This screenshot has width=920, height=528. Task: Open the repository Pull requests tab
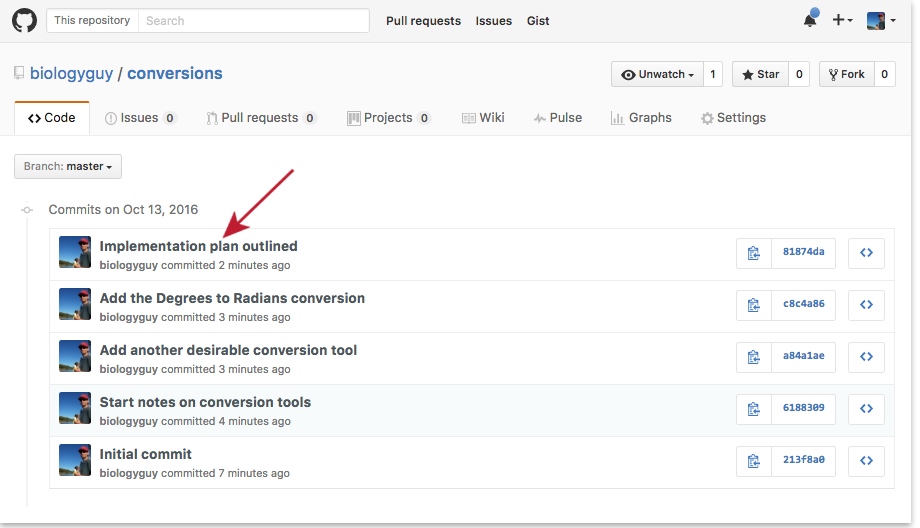coord(261,118)
